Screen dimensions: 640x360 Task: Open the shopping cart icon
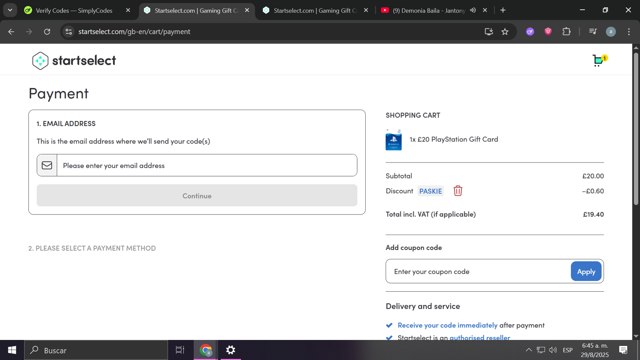(x=599, y=60)
